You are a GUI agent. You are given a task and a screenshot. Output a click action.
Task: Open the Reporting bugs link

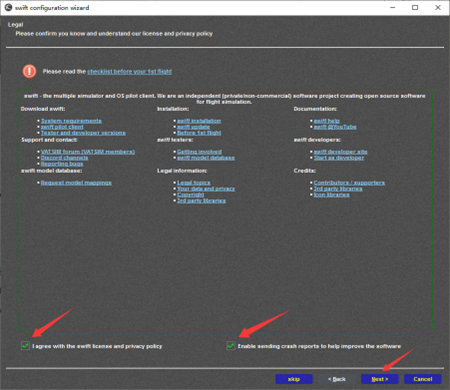point(62,164)
